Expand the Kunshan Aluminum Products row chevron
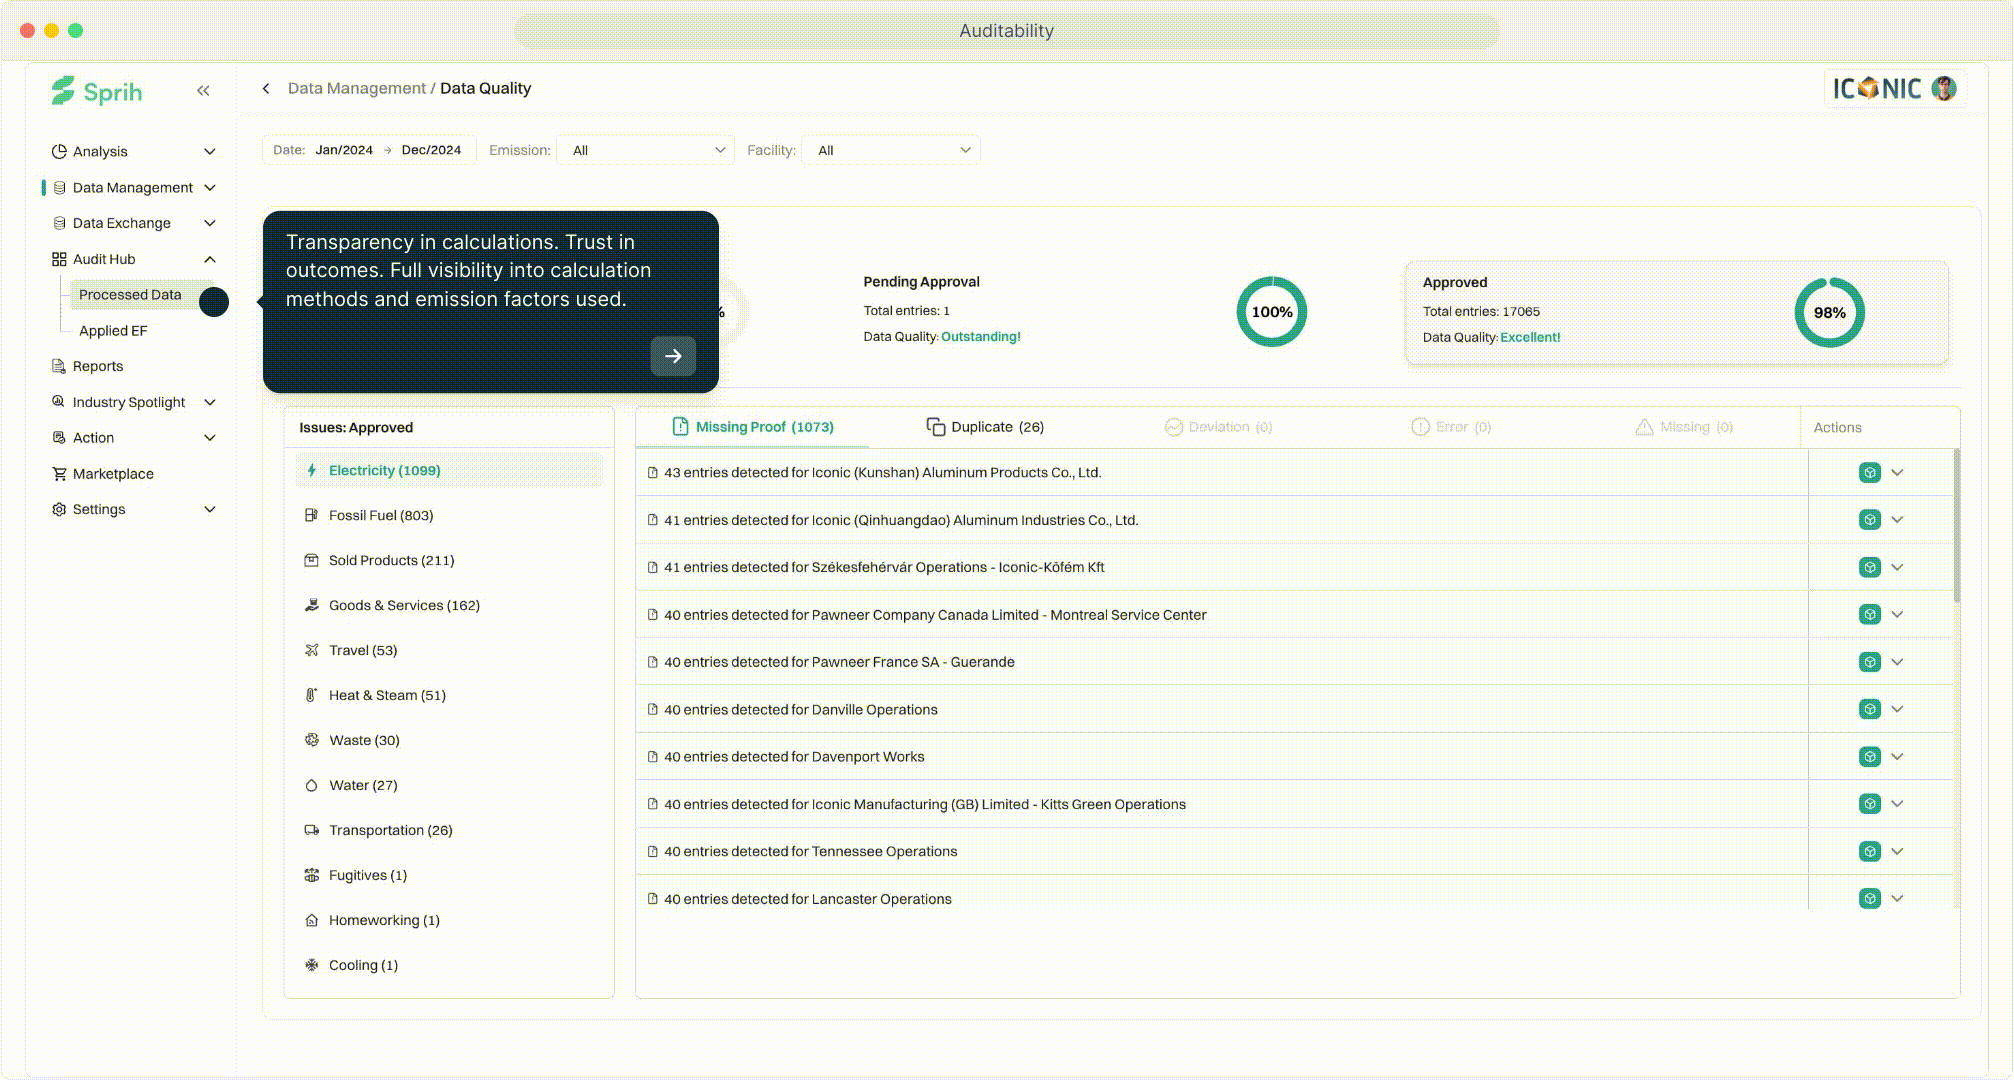The height and width of the screenshot is (1080, 2014). [1897, 472]
